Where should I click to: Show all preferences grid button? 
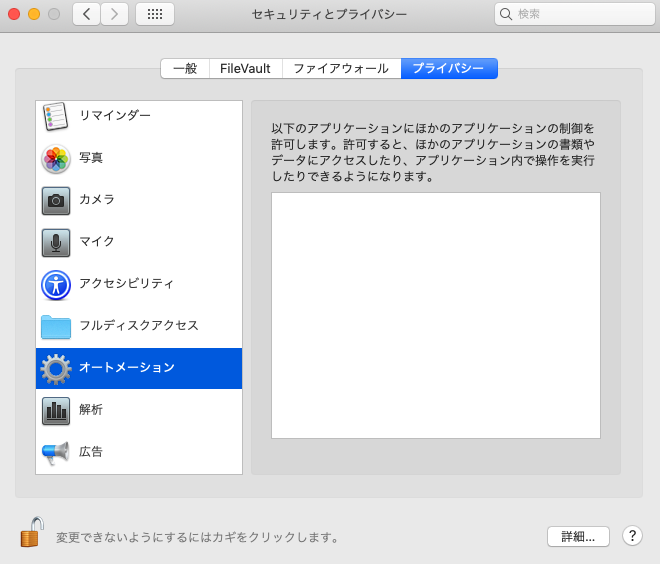pos(155,14)
